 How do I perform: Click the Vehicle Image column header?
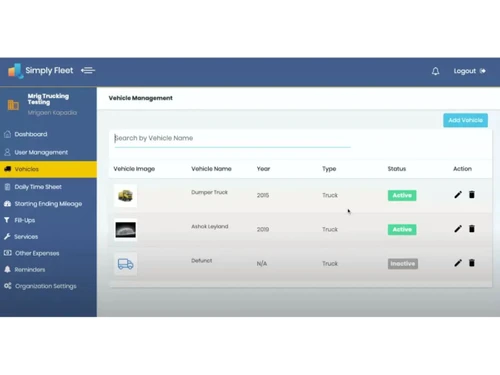tap(134, 169)
